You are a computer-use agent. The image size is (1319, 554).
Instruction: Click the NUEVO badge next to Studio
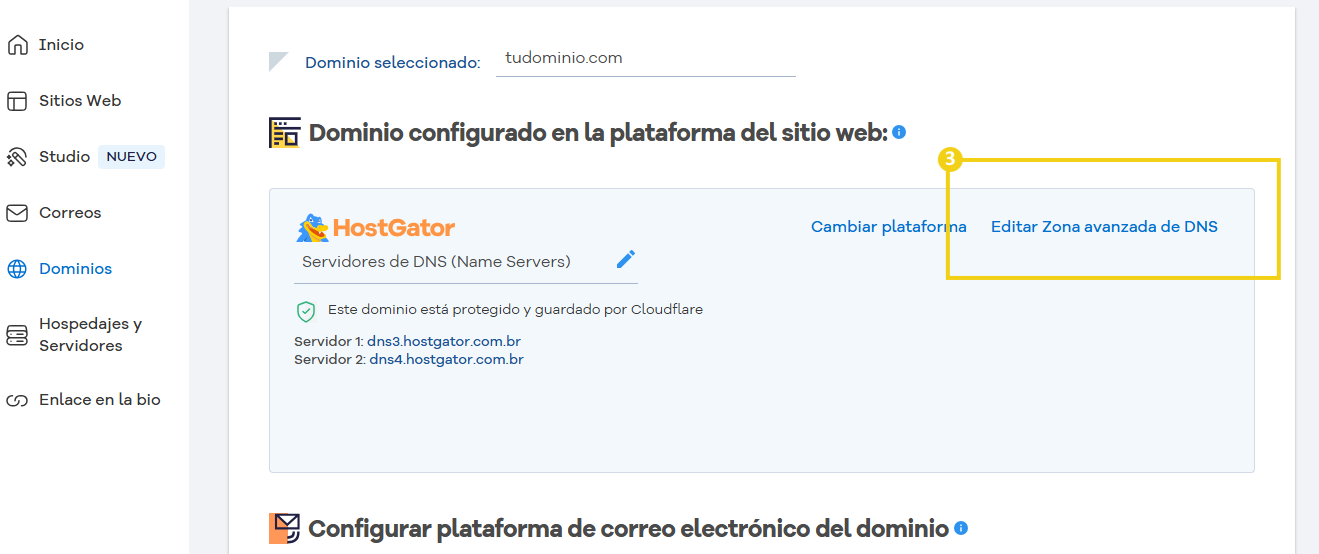coord(131,157)
